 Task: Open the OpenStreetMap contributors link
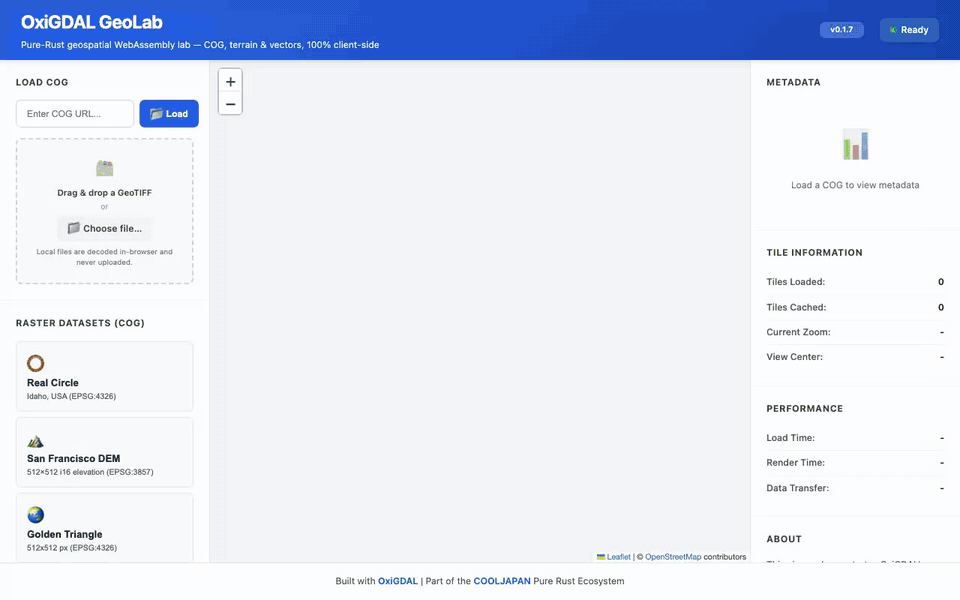click(673, 557)
